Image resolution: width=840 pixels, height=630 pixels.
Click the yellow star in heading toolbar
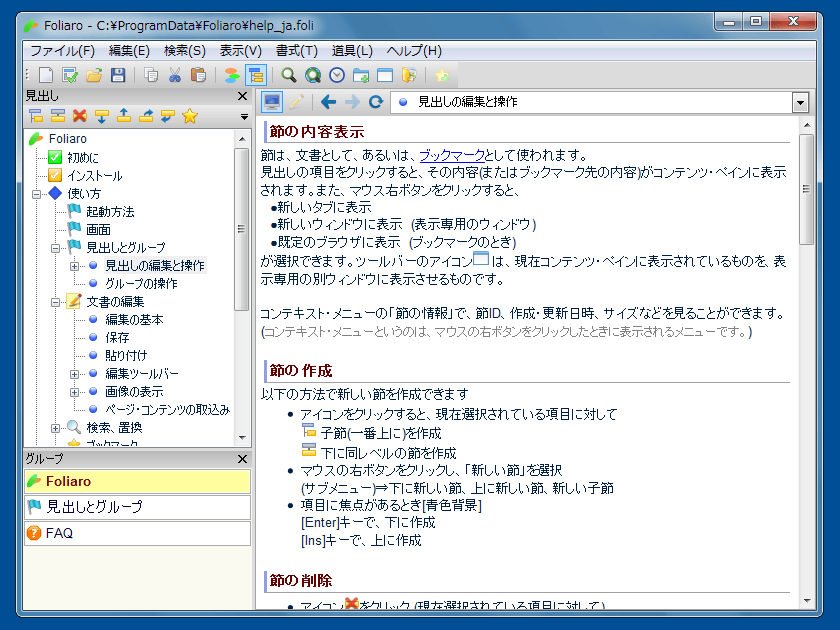pyautogui.click(x=190, y=116)
